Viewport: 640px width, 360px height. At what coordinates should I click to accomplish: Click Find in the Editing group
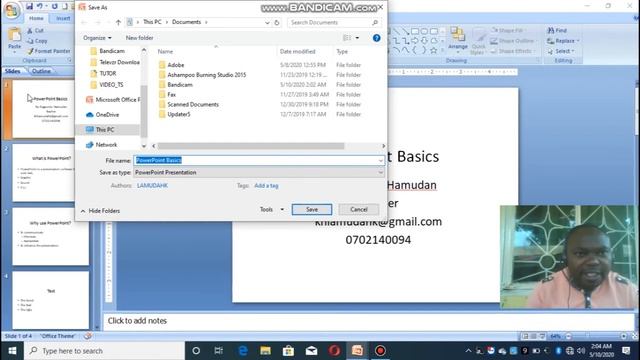pos(557,31)
